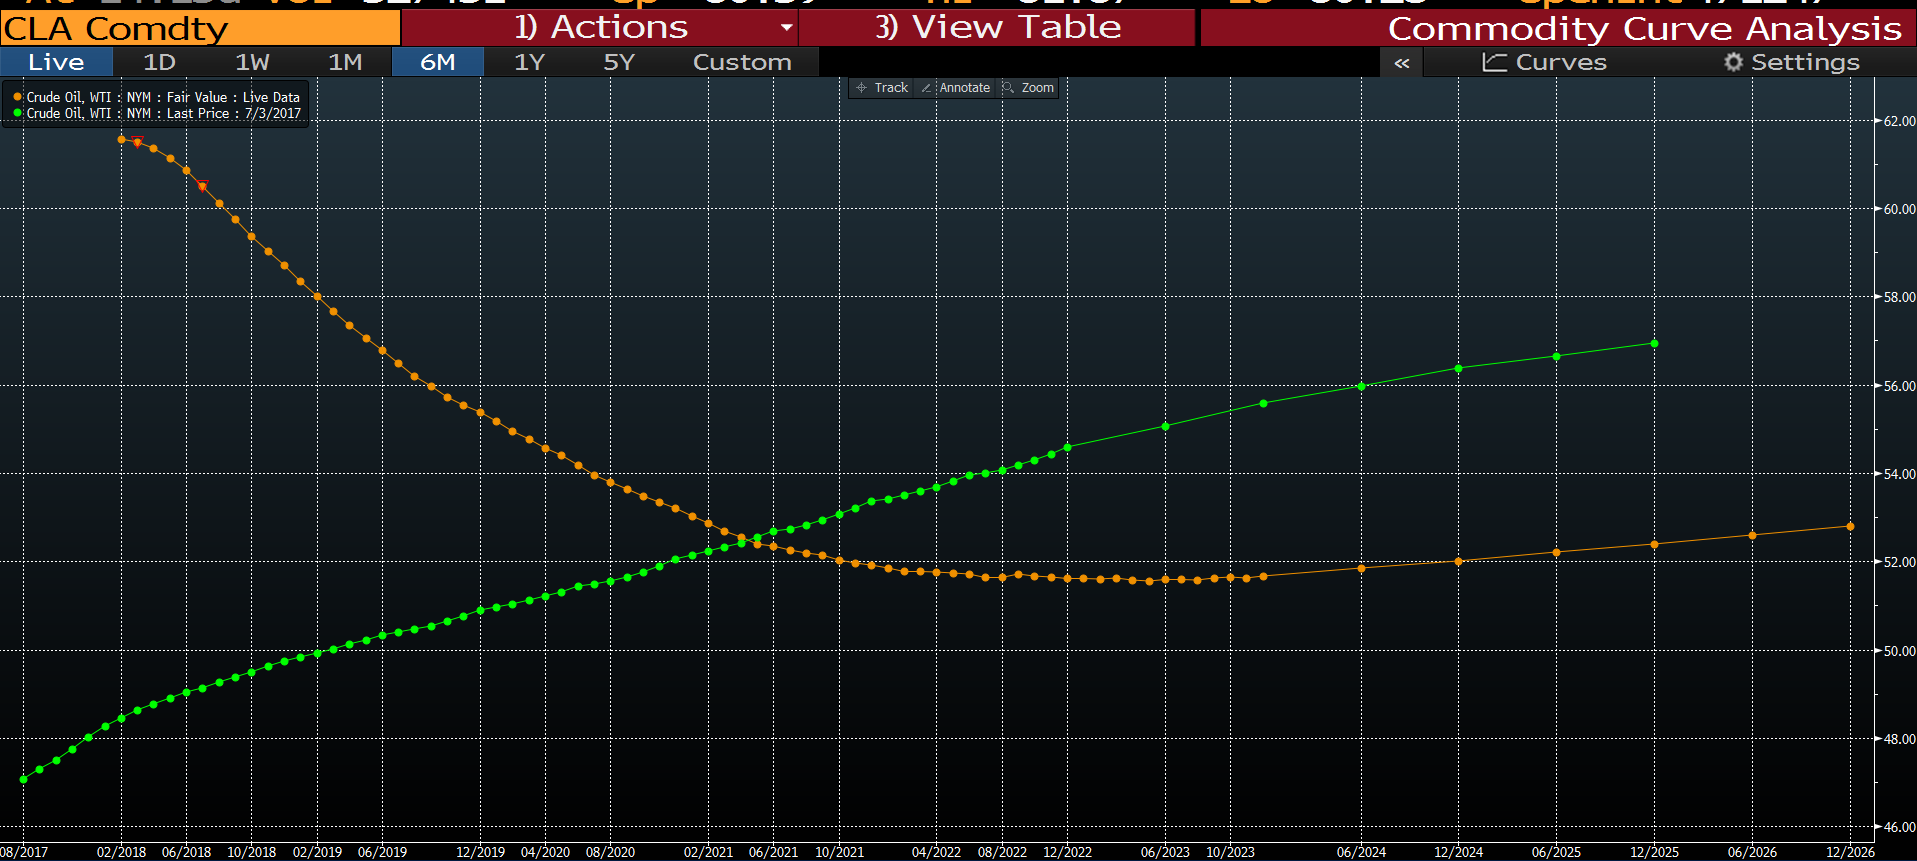This screenshot has width=1917, height=861.
Task: Expand the Actions dropdown arrow
Action: (x=786, y=28)
